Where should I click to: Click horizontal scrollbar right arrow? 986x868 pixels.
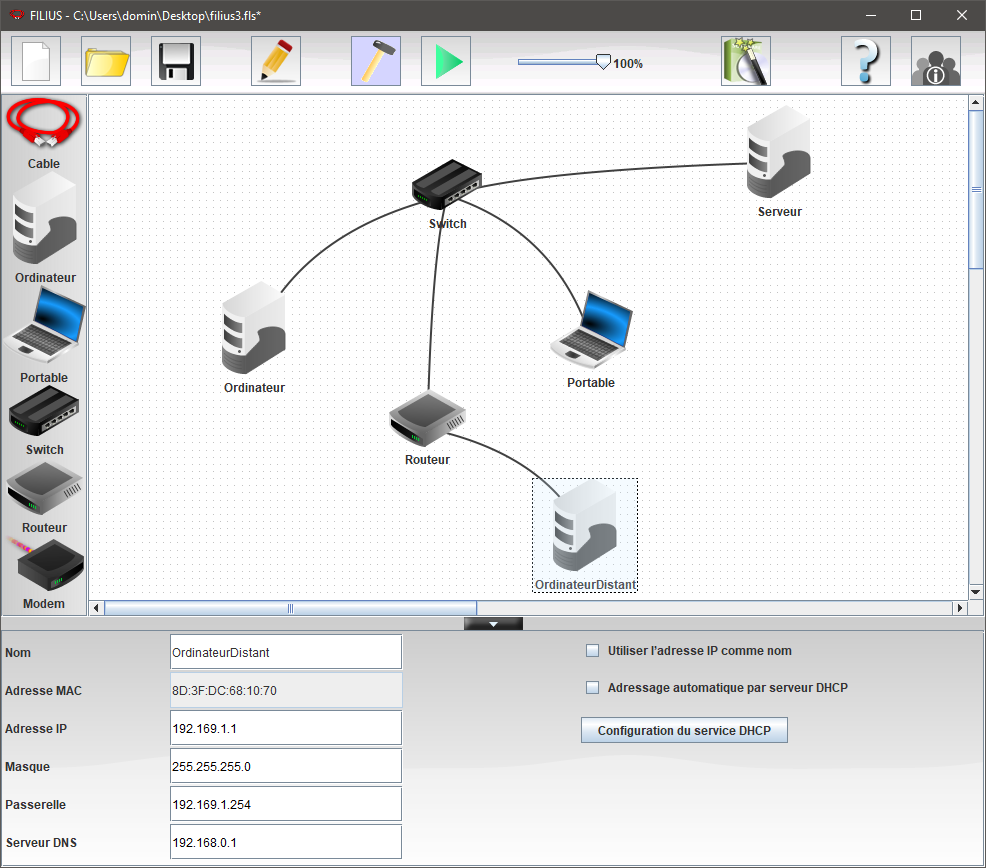click(x=960, y=608)
